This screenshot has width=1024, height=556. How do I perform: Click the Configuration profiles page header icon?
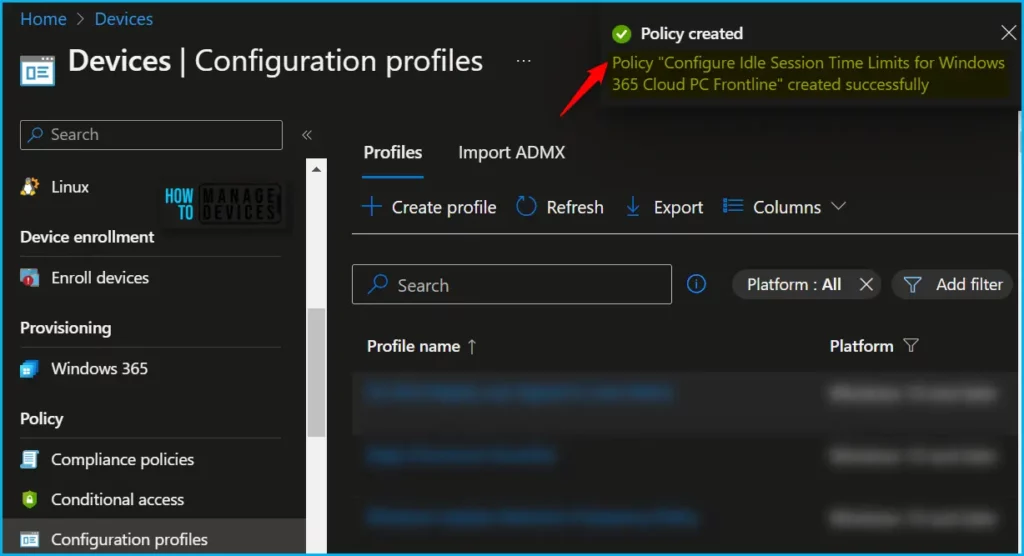(x=37, y=71)
